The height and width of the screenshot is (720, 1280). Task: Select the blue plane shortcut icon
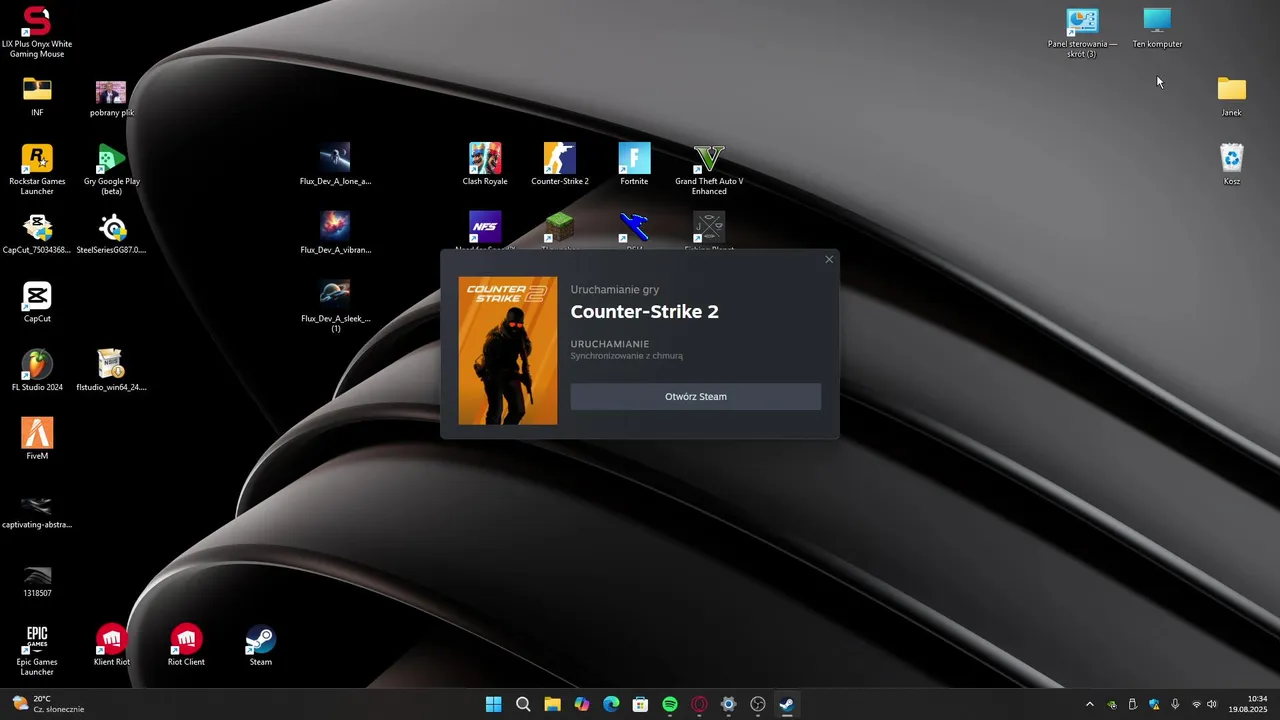(634, 228)
